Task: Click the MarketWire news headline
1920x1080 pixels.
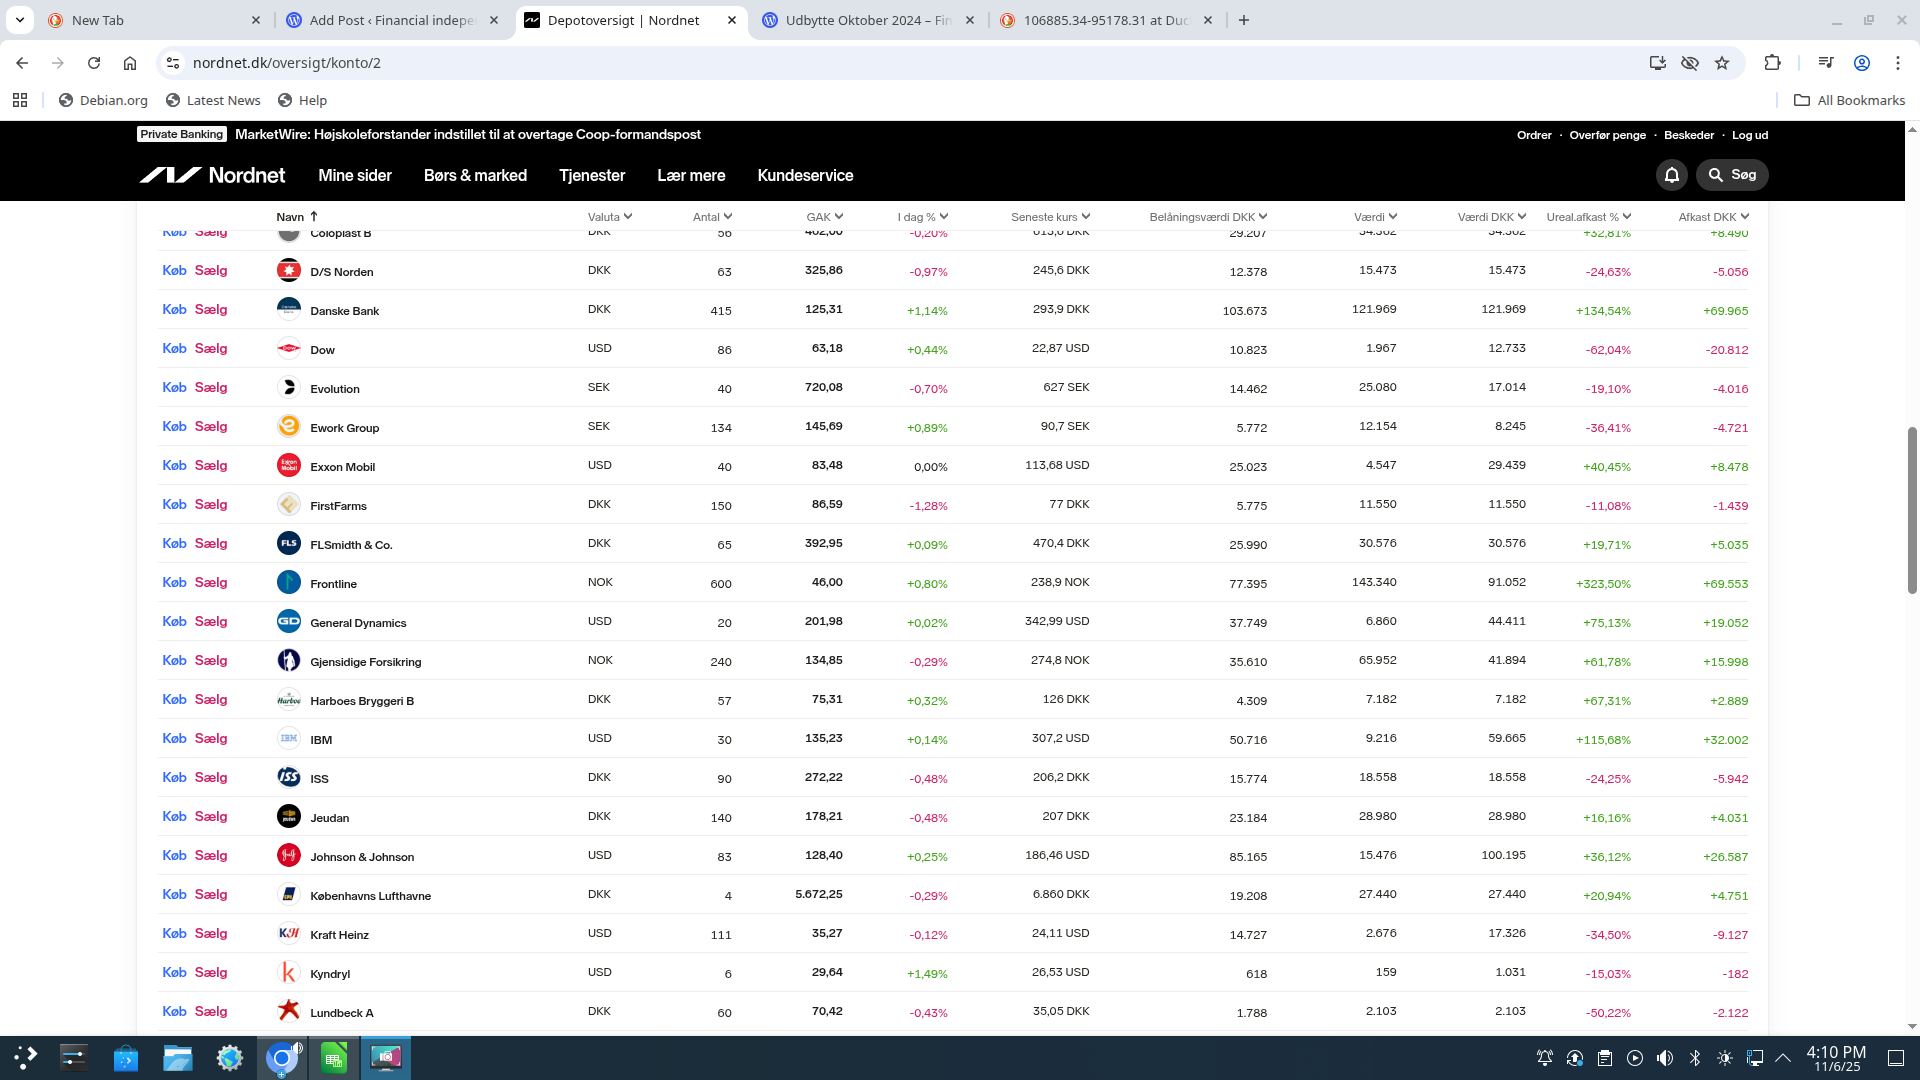Action: pos(468,134)
